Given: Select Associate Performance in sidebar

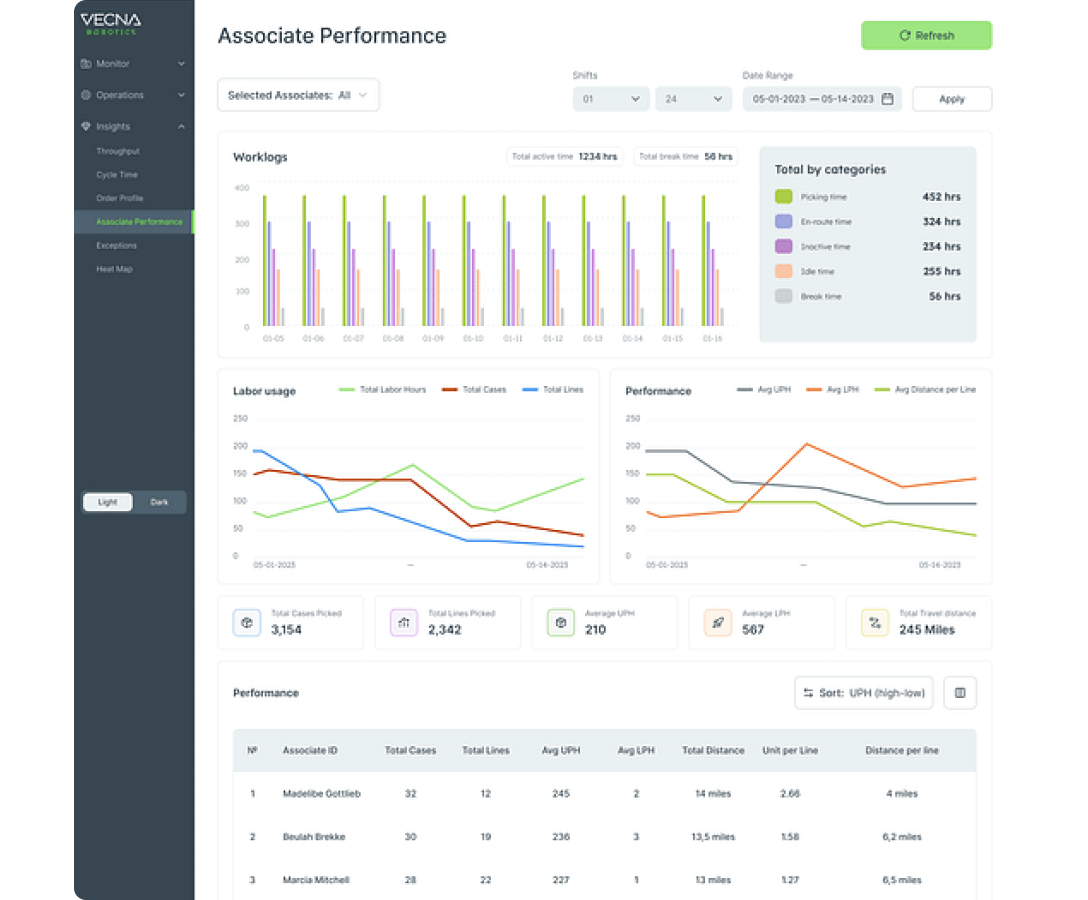Looking at the screenshot, I should (134, 222).
